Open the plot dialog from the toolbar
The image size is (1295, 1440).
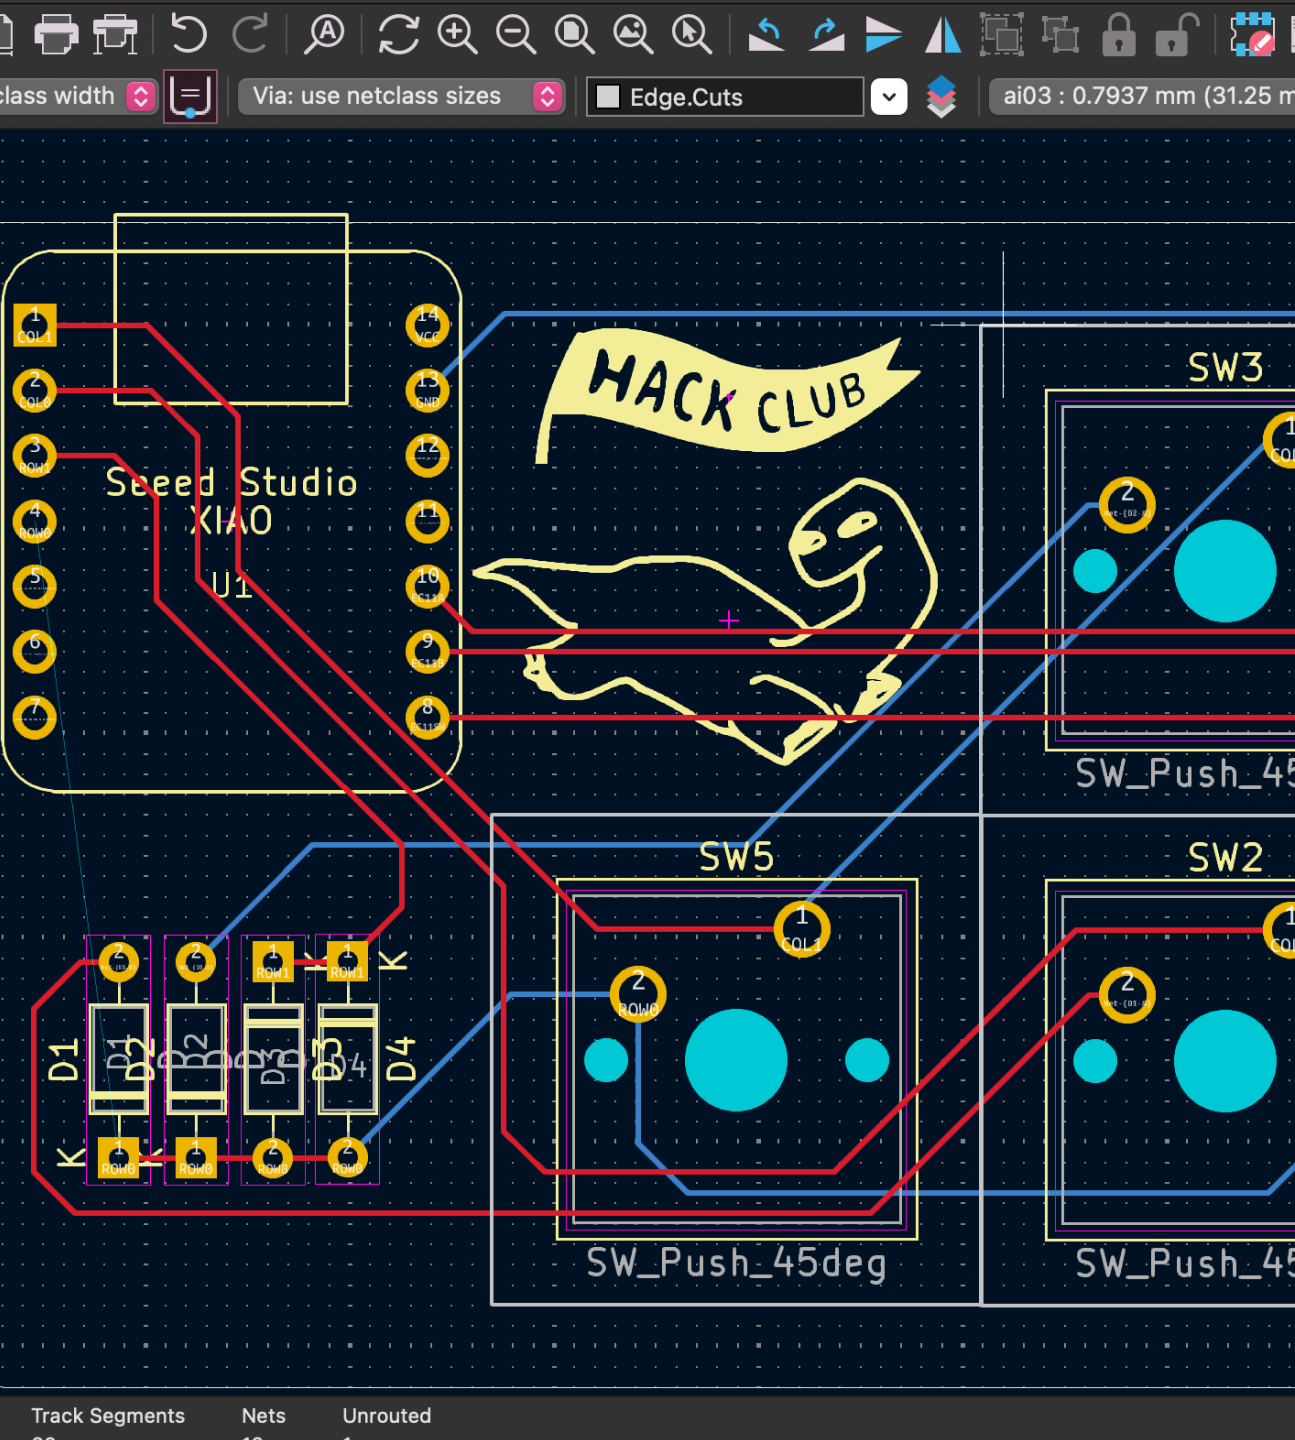115,33
